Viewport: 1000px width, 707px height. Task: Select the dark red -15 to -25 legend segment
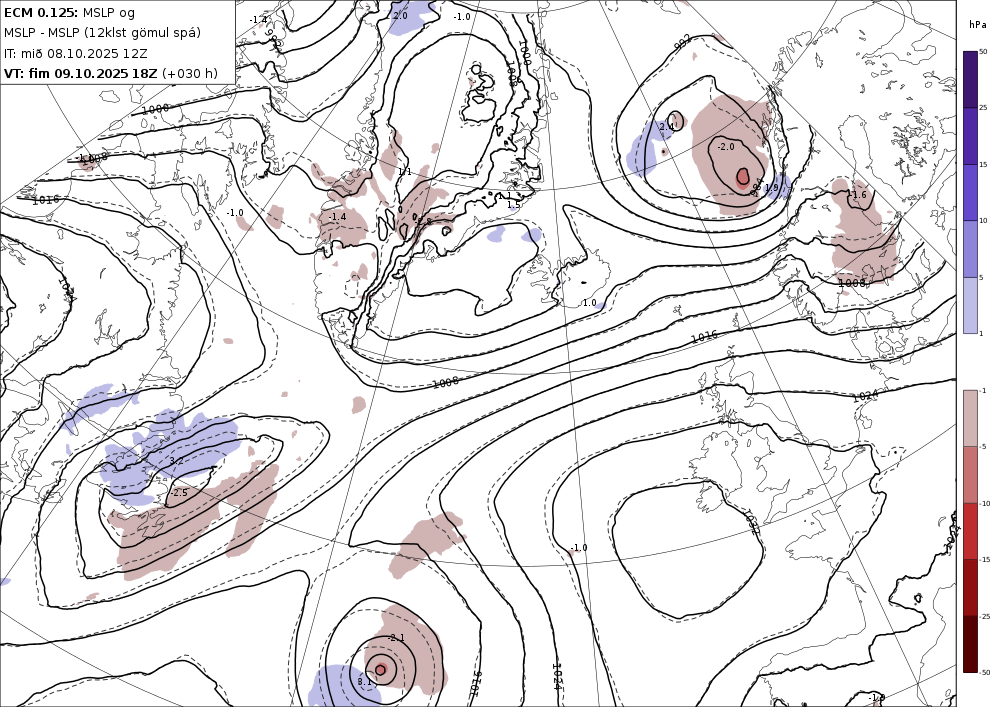coord(969,587)
